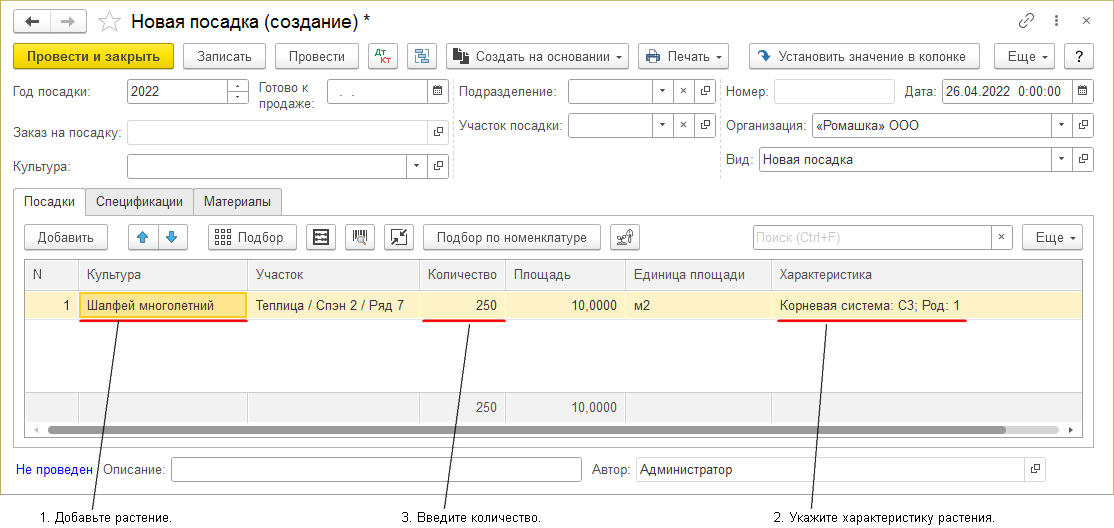1114x528 pixels.
Task: Click Подбор по номенклатуре button
Action: [512, 237]
